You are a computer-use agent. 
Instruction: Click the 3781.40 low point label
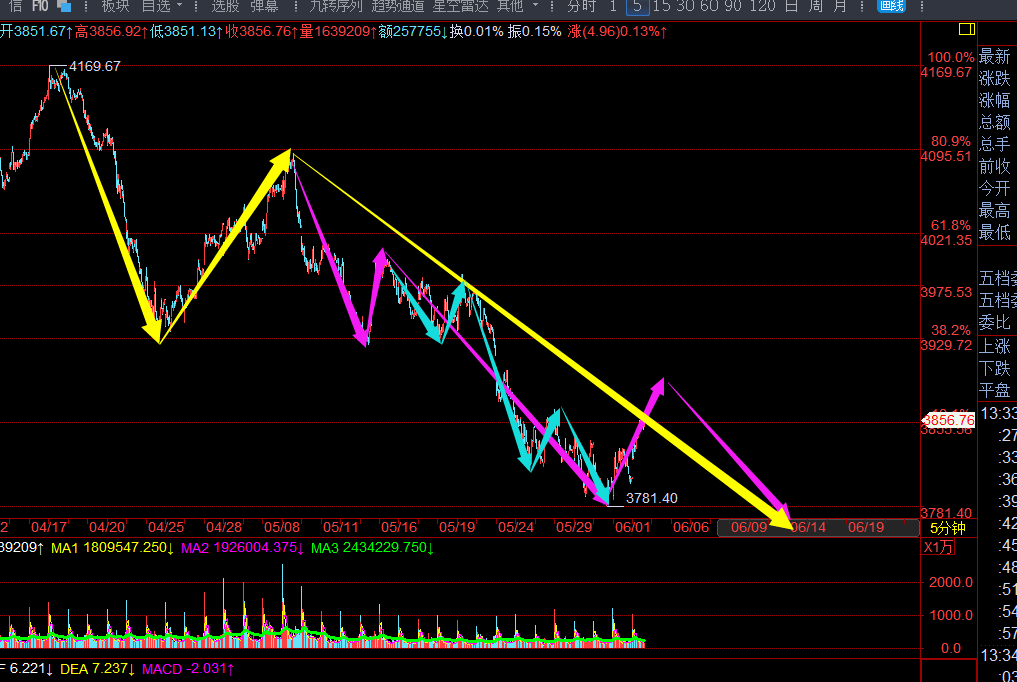[x=652, y=498]
